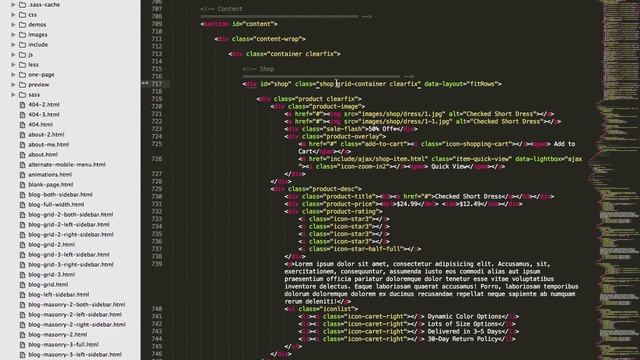Open blog-grid-2.html file
Image resolution: width=640 pixels, height=360 pixels.
click(x=51, y=244)
